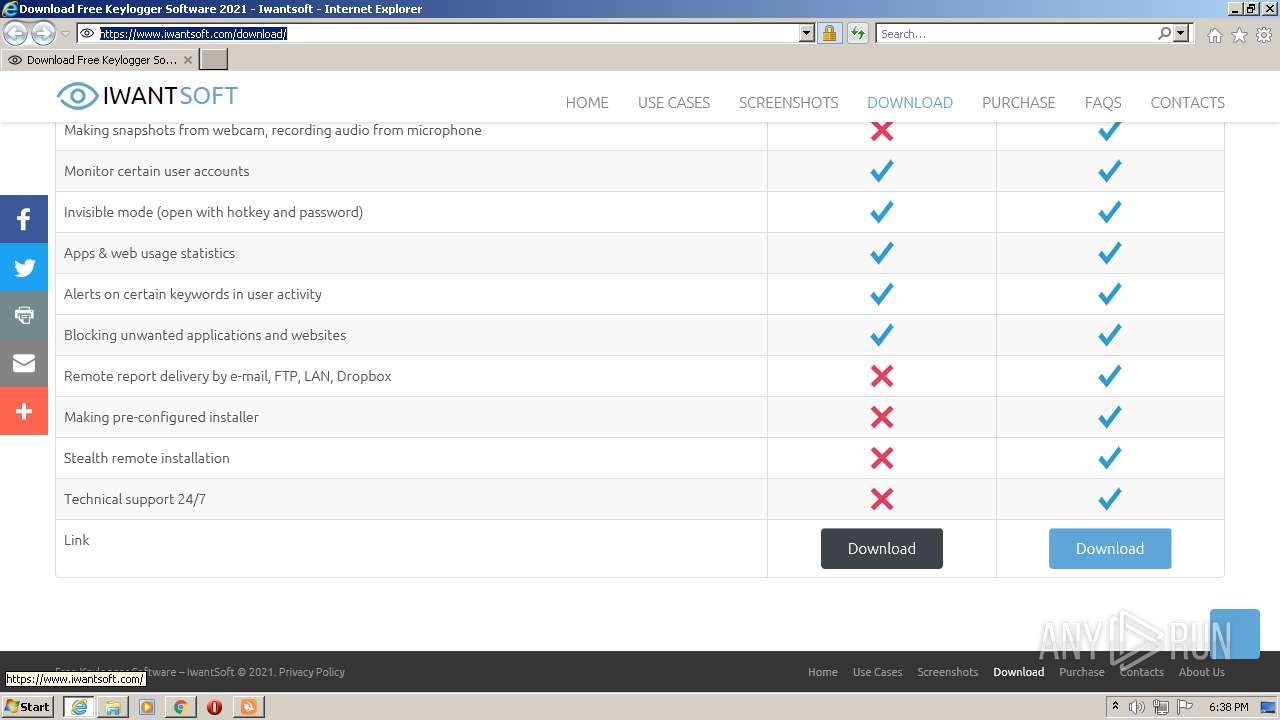Image resolution: width=1280 pixels, height=720 pixels.
Task: Open the IE Home icon
Action: 1214,35
